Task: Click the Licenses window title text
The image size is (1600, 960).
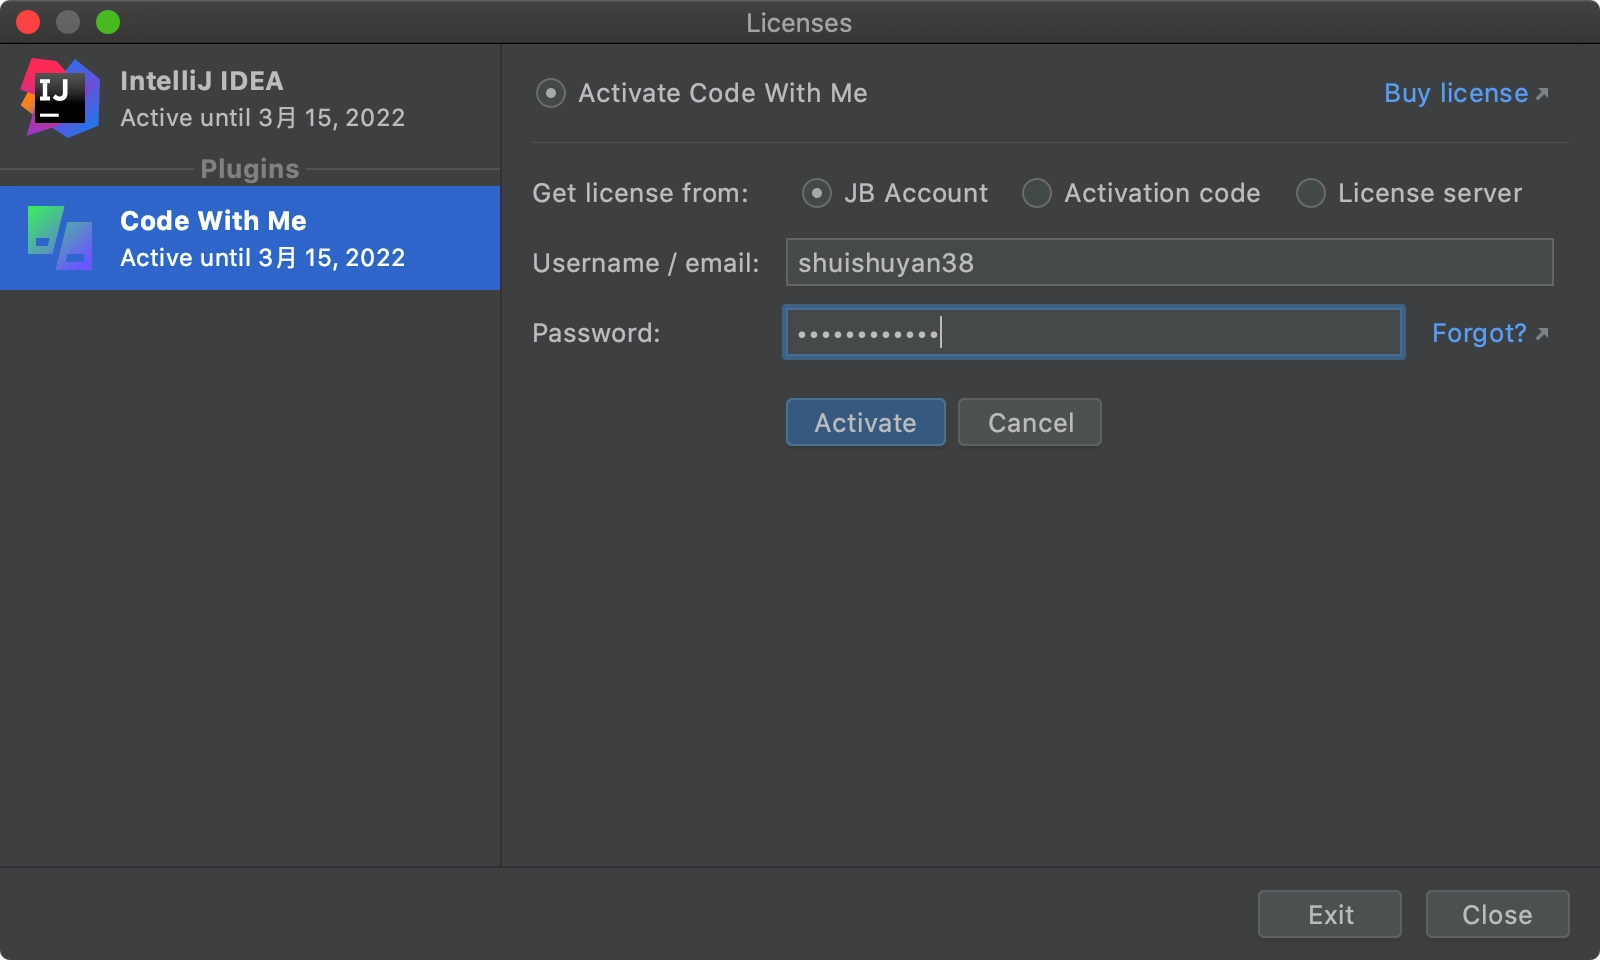Action: (x=799, y=23)
